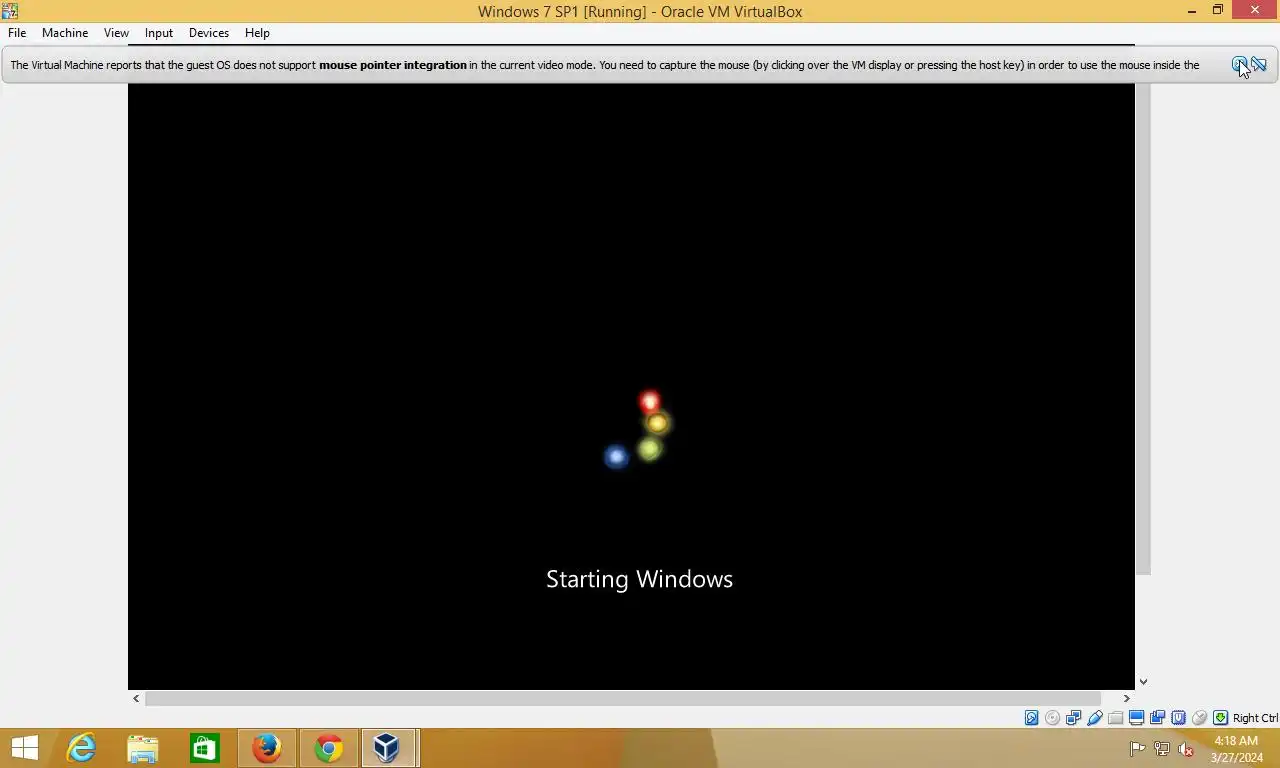Click the single-monitor display indicator

tap(1137, 718)
